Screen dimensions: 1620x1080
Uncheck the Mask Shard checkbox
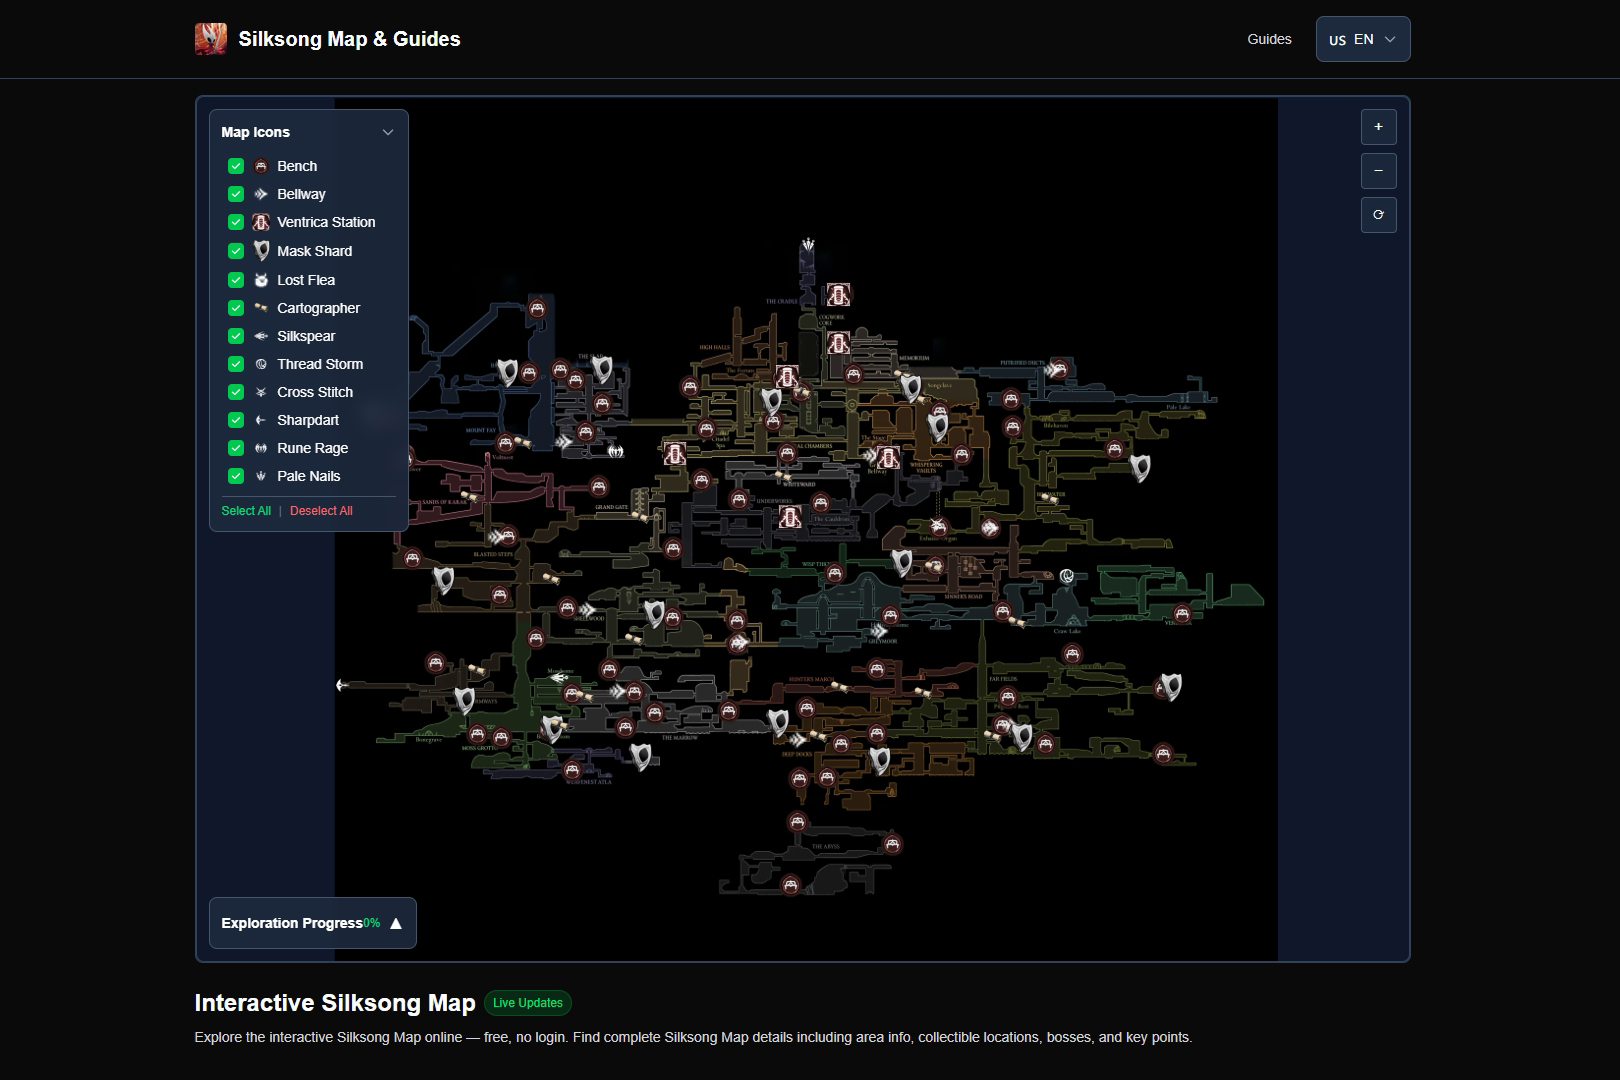point(236,251)
